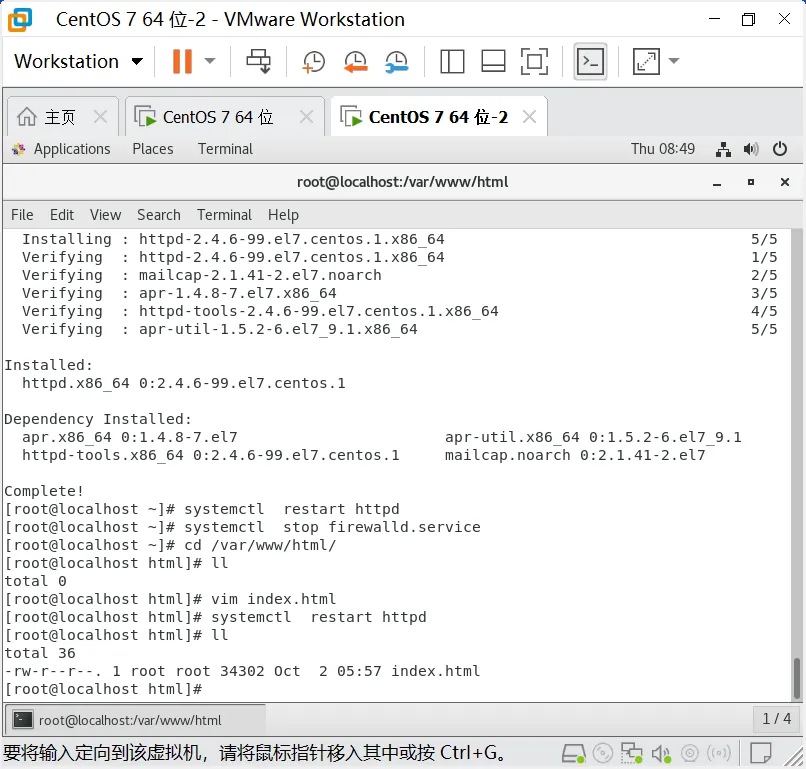
Task: Close the CentOS 7 64 位-2 tab
Action: [529, 117]
